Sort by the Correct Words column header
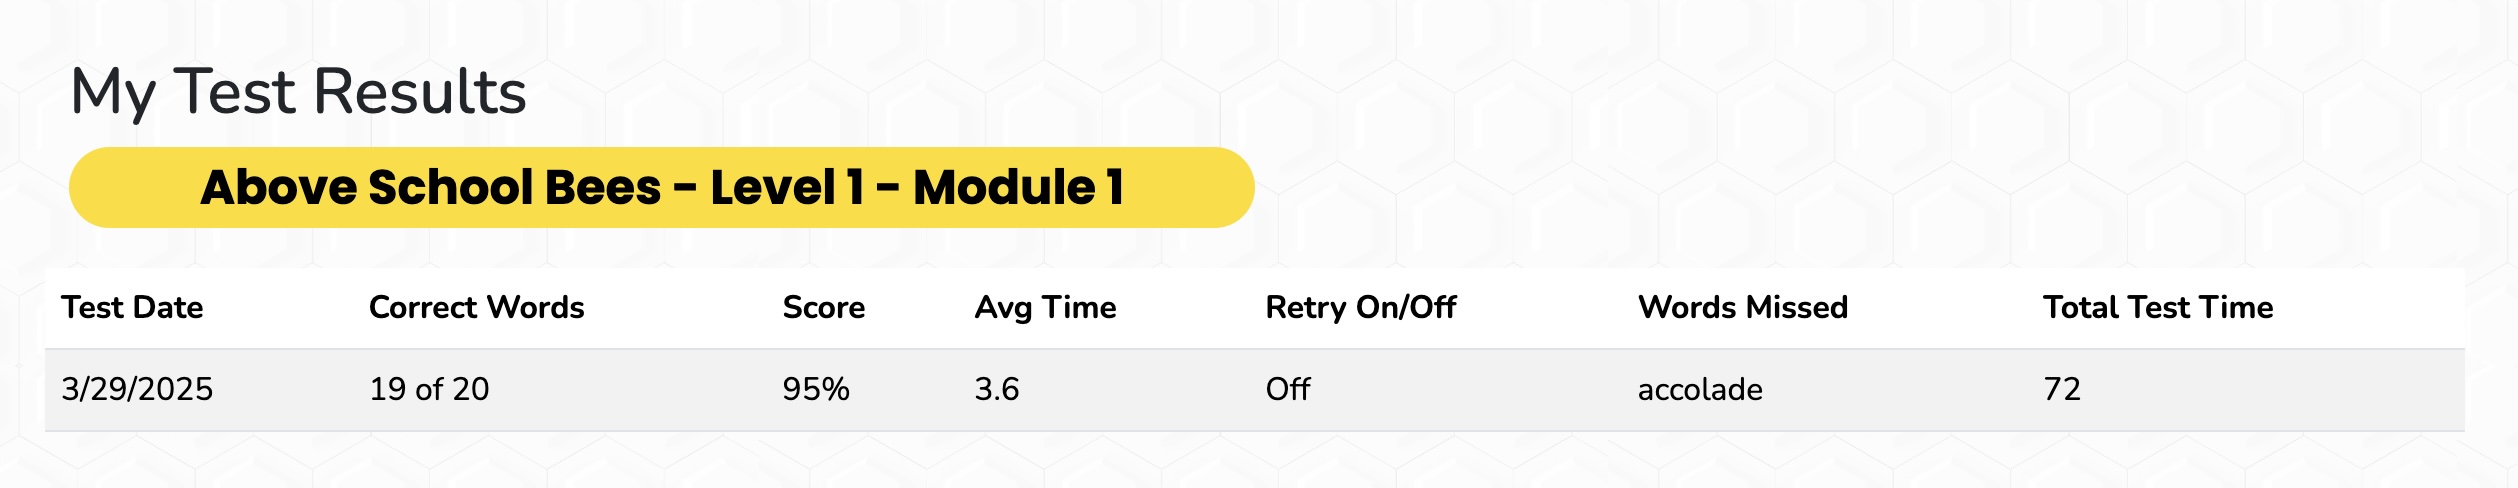This screenshot has width=2518, height=488. coord(476,307)
